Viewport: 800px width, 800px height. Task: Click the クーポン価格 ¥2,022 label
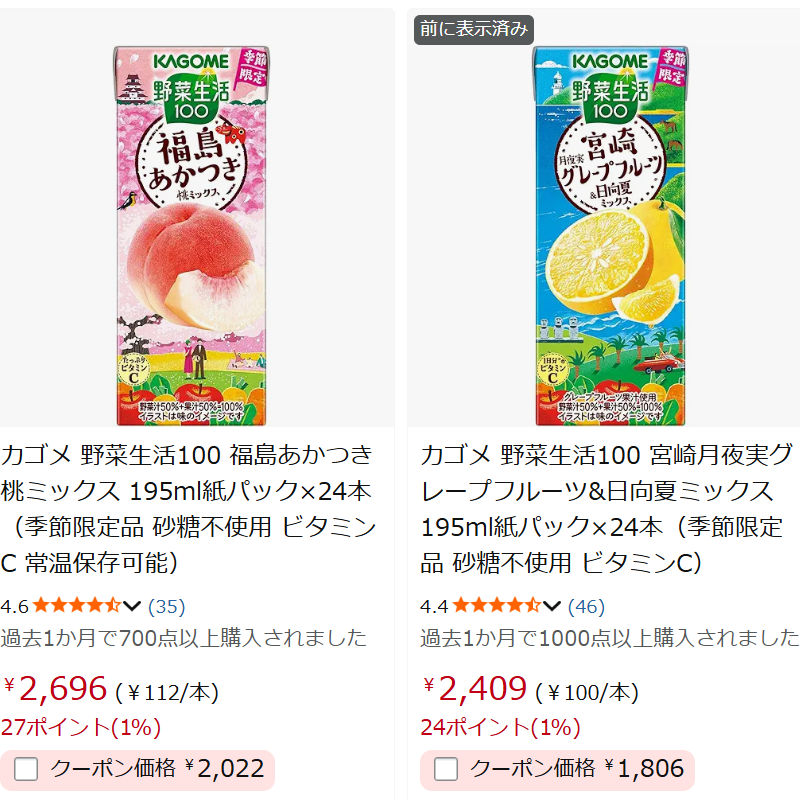click(157, 768)
